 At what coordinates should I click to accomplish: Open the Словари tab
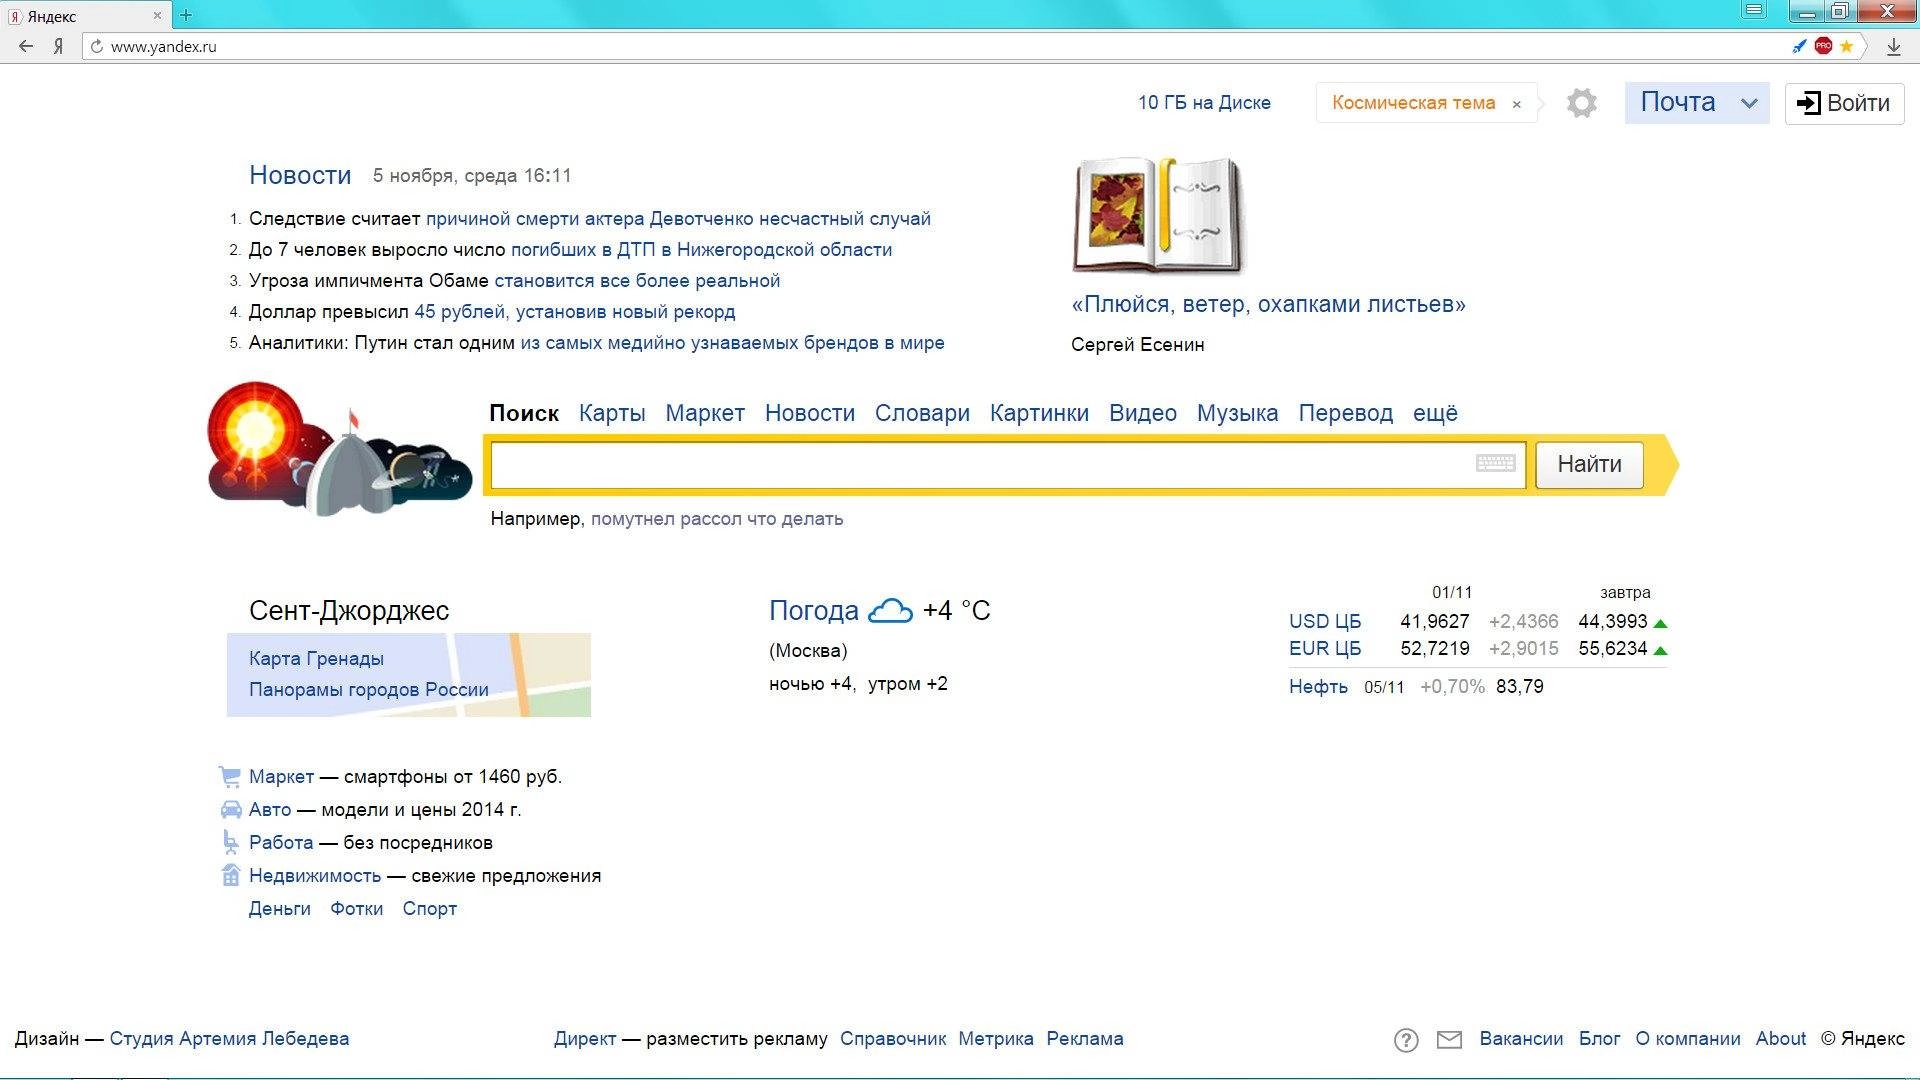pos(922,413)
